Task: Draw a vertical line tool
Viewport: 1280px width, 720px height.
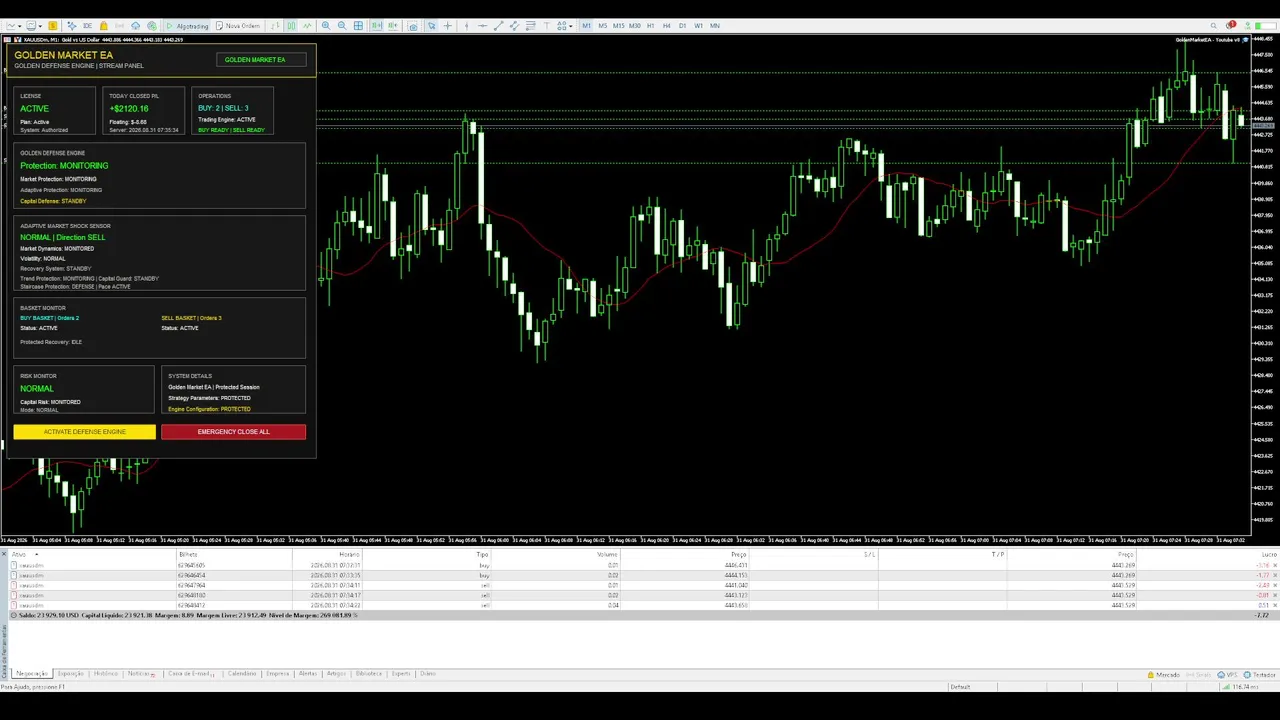Action: [466, 25]
